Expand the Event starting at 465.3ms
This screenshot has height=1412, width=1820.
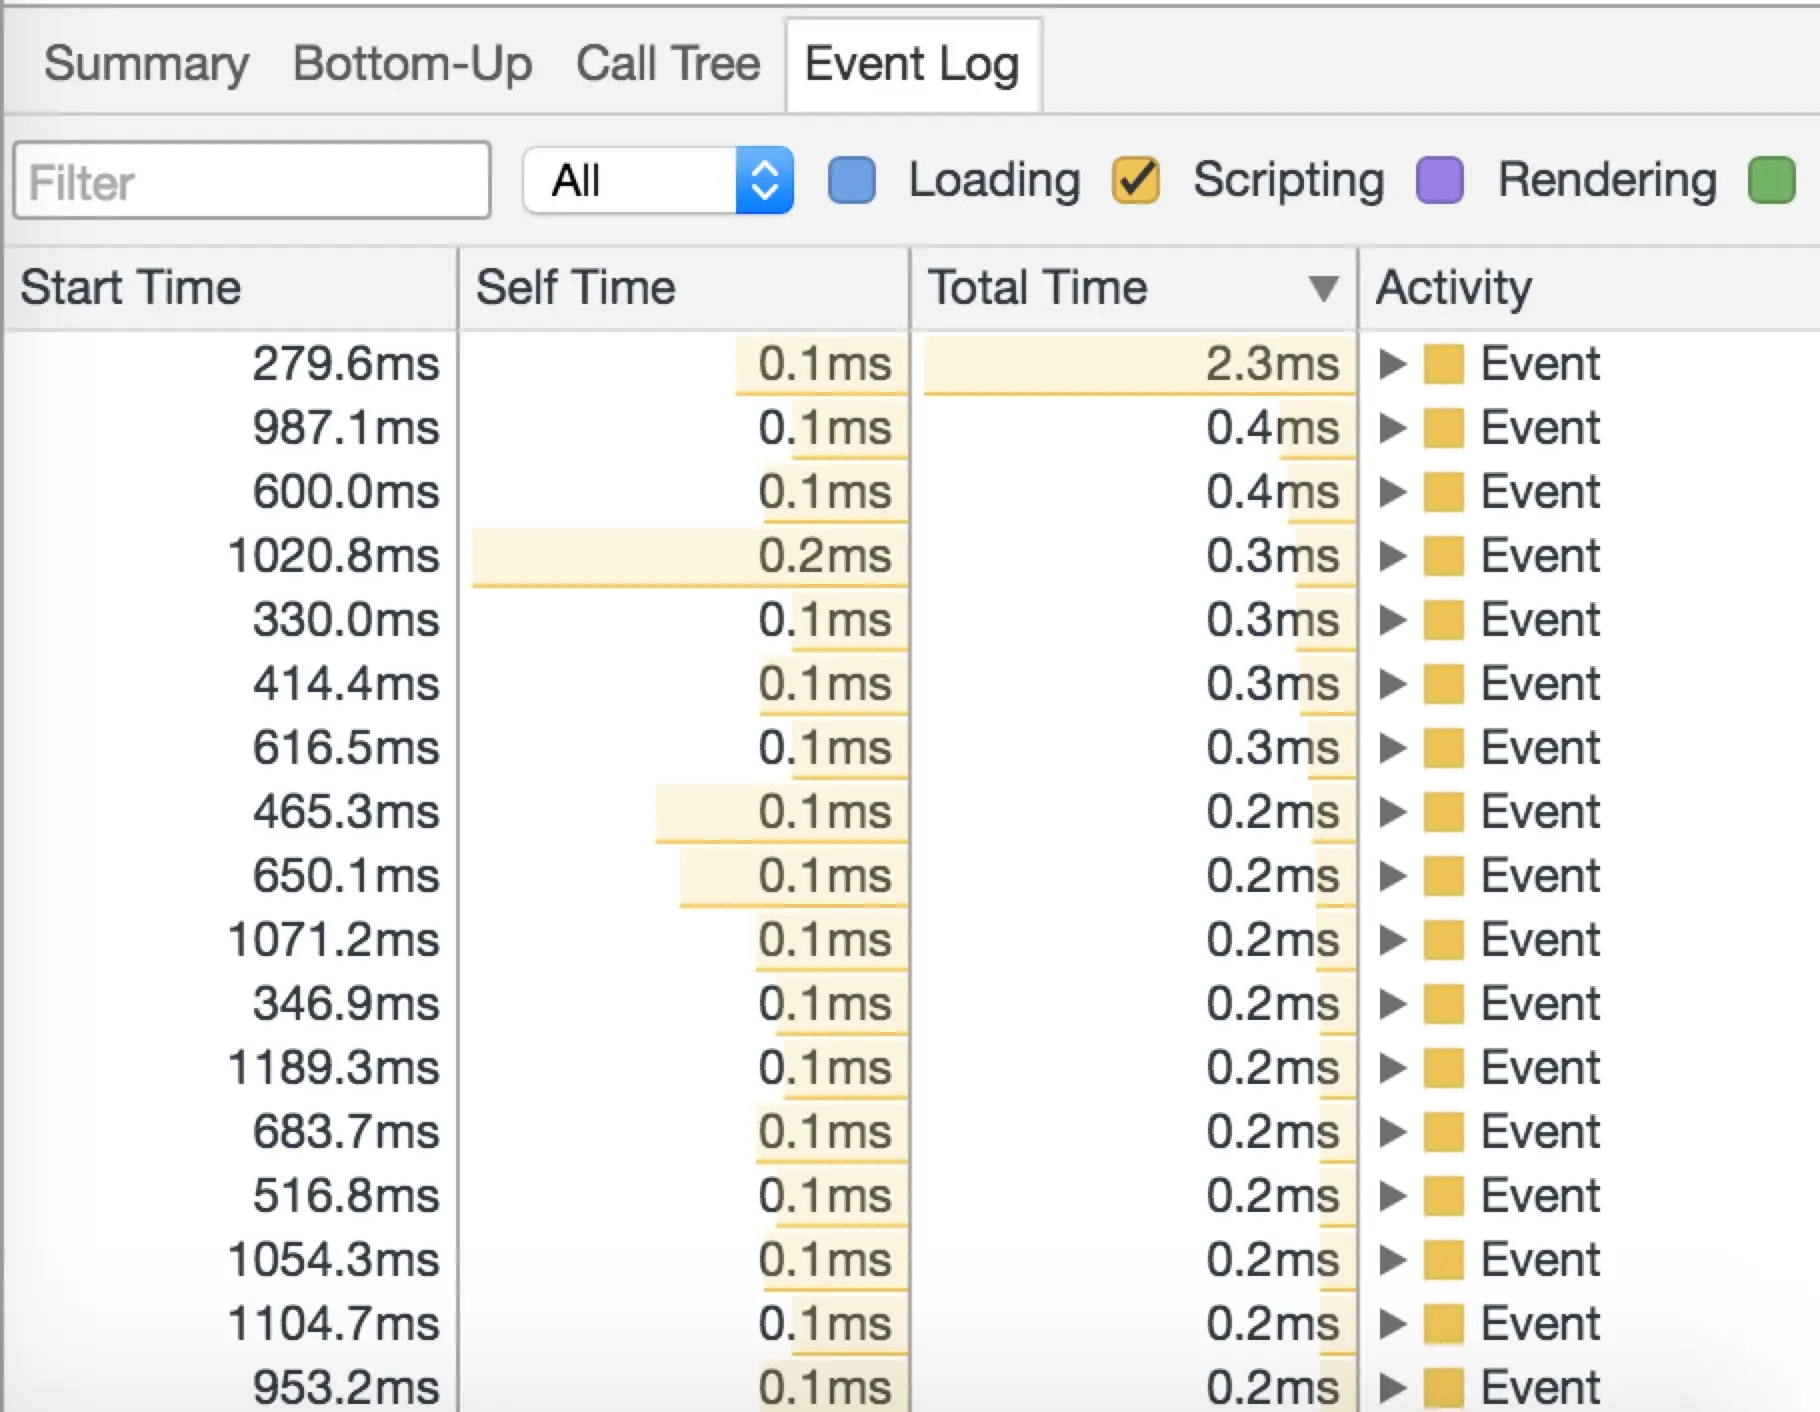[1392, 812]
